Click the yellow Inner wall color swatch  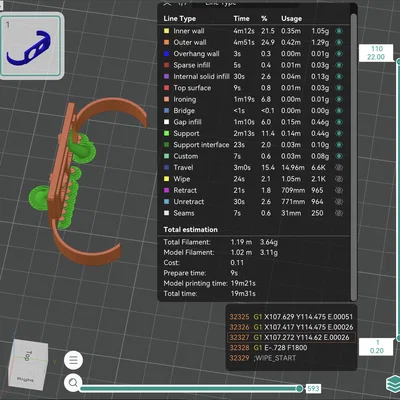pos(166,31)
